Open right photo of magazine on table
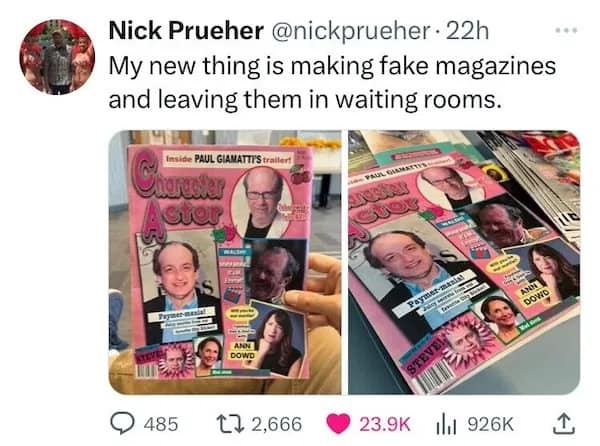Screen dimensions: 600x446 (464, 262)
